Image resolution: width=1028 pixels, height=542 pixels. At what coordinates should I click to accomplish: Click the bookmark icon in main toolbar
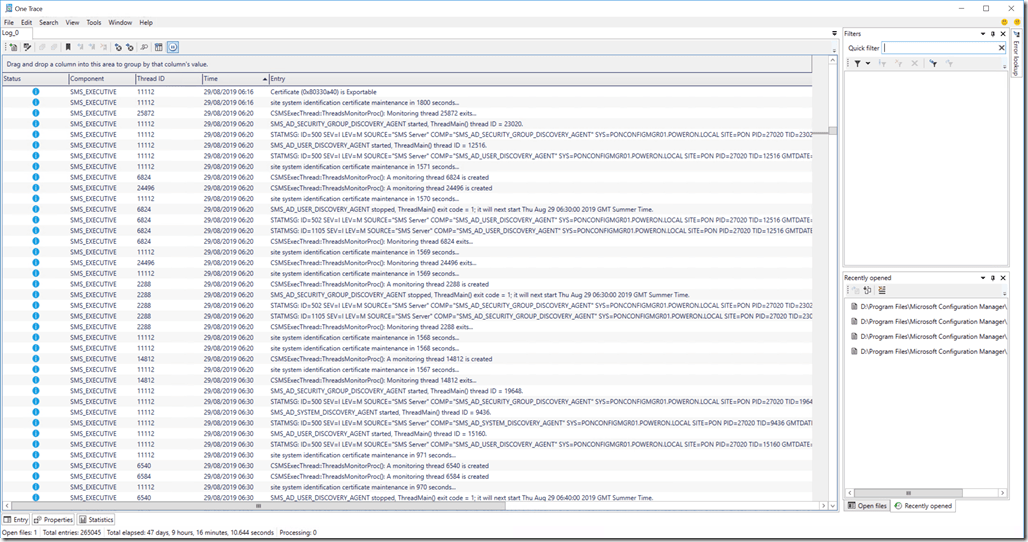(x=68, y=46)
